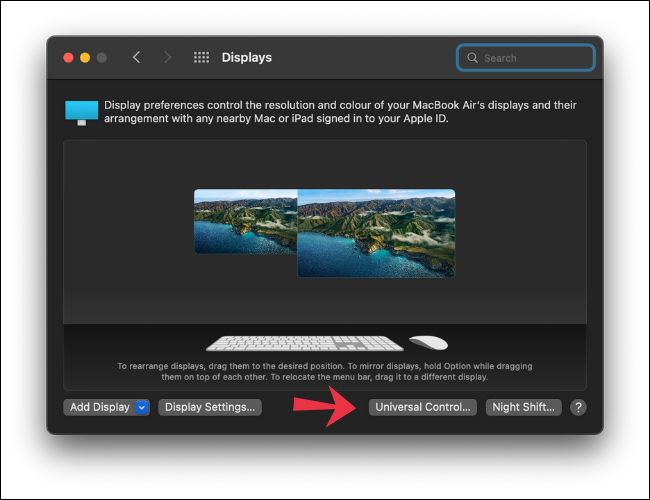The height and width of the screenshot is (500, 650).
Task: Expand the Add Display dropdown arrow
Action: pos(142,408)
